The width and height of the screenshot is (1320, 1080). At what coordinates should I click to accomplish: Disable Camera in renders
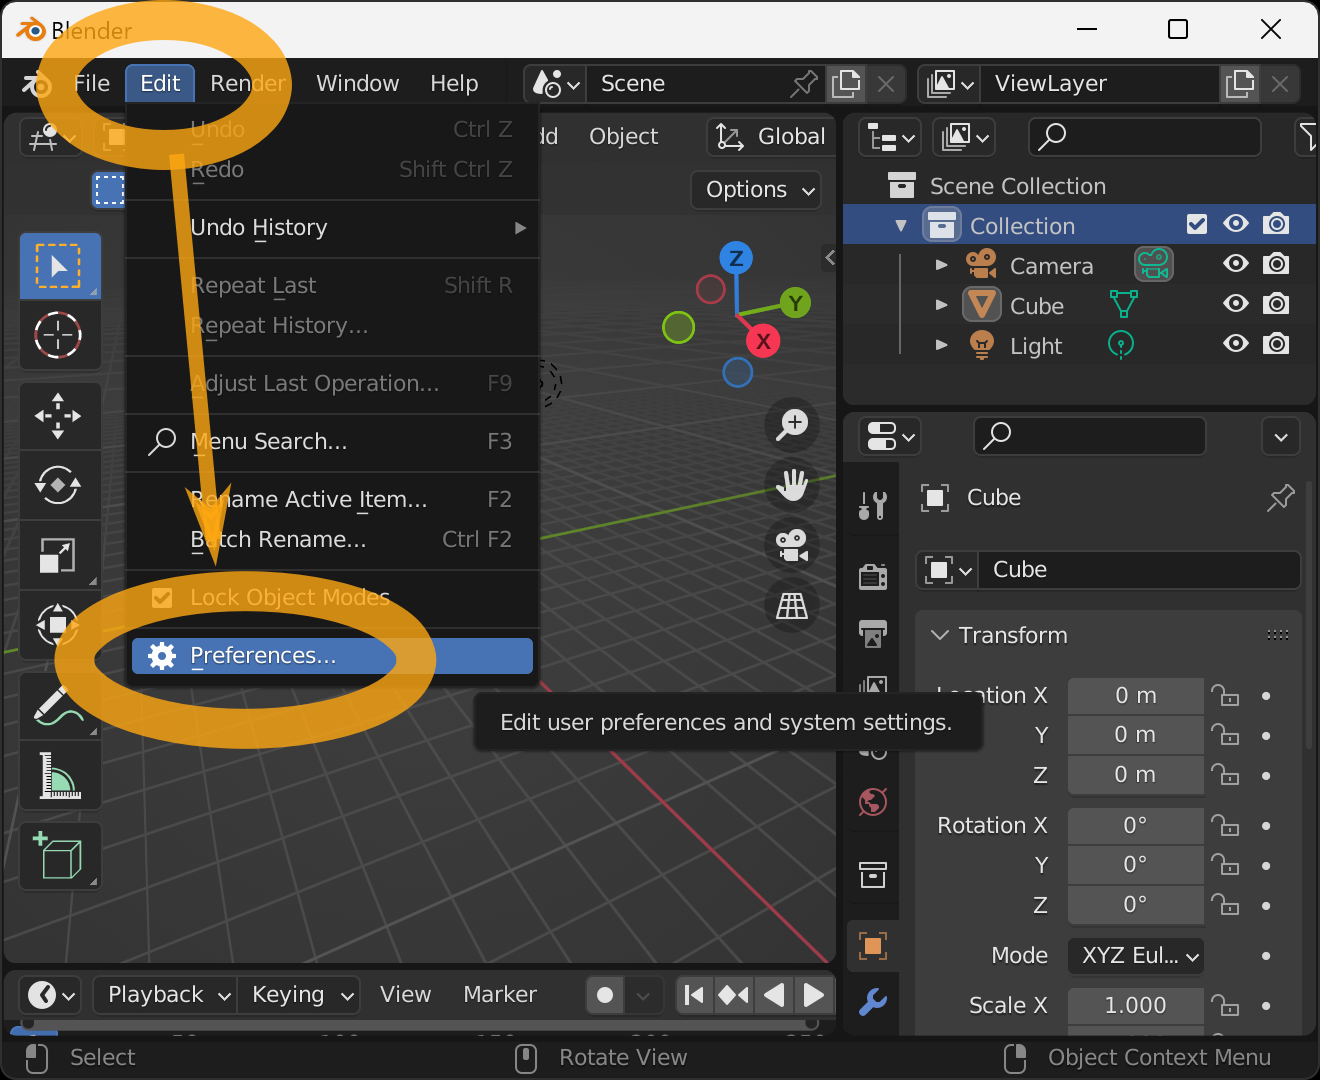pos(1276,264)
